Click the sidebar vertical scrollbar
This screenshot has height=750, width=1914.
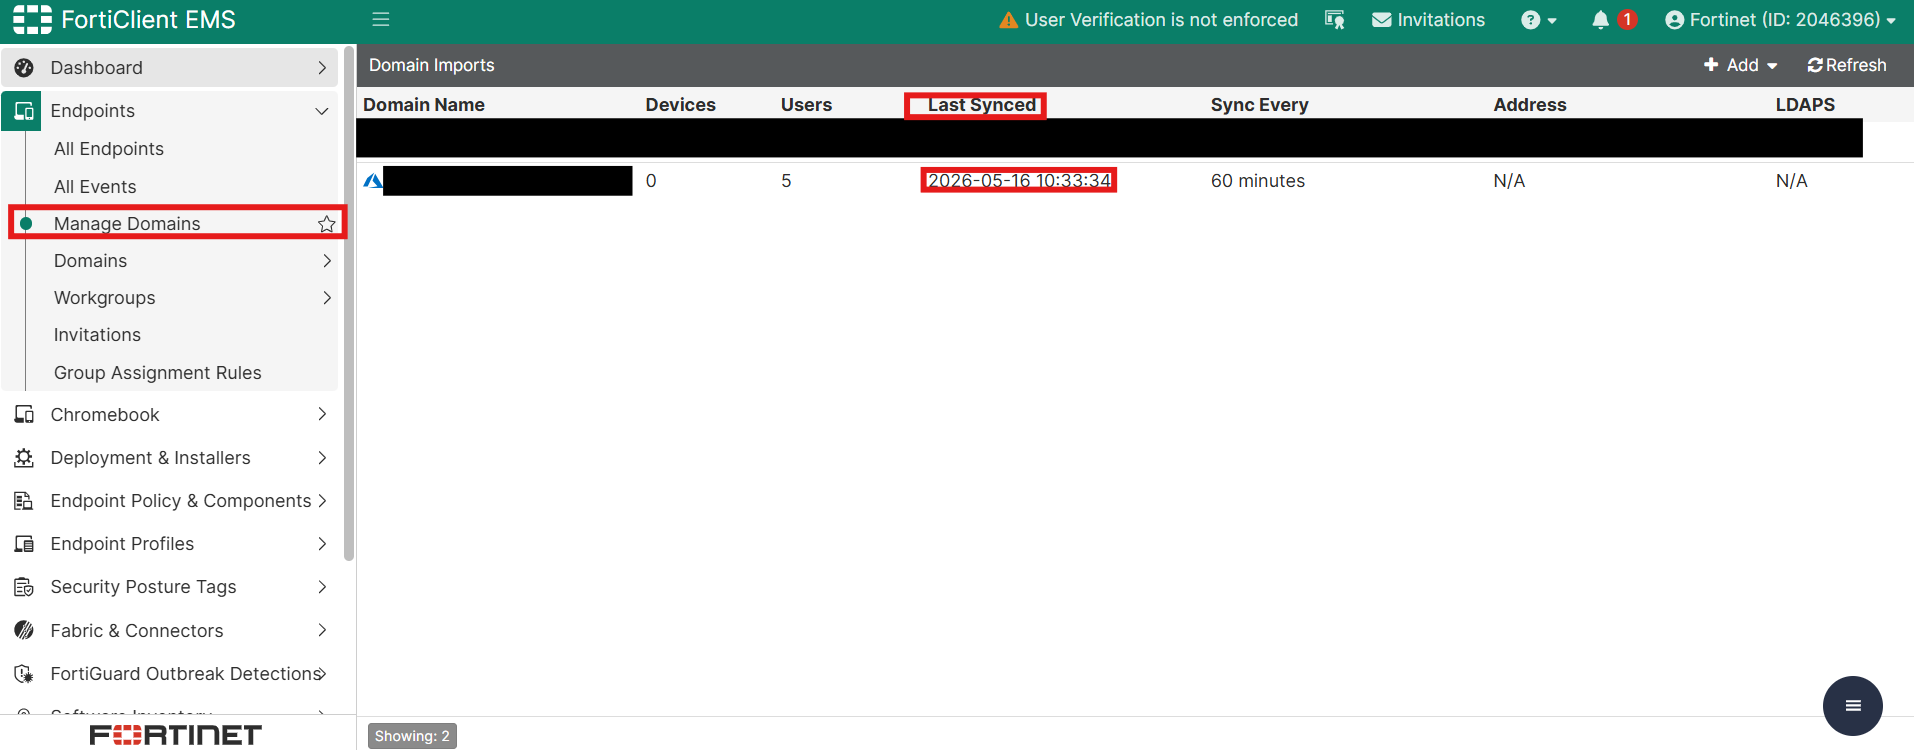pyautogui.click(x=349, y=303)
